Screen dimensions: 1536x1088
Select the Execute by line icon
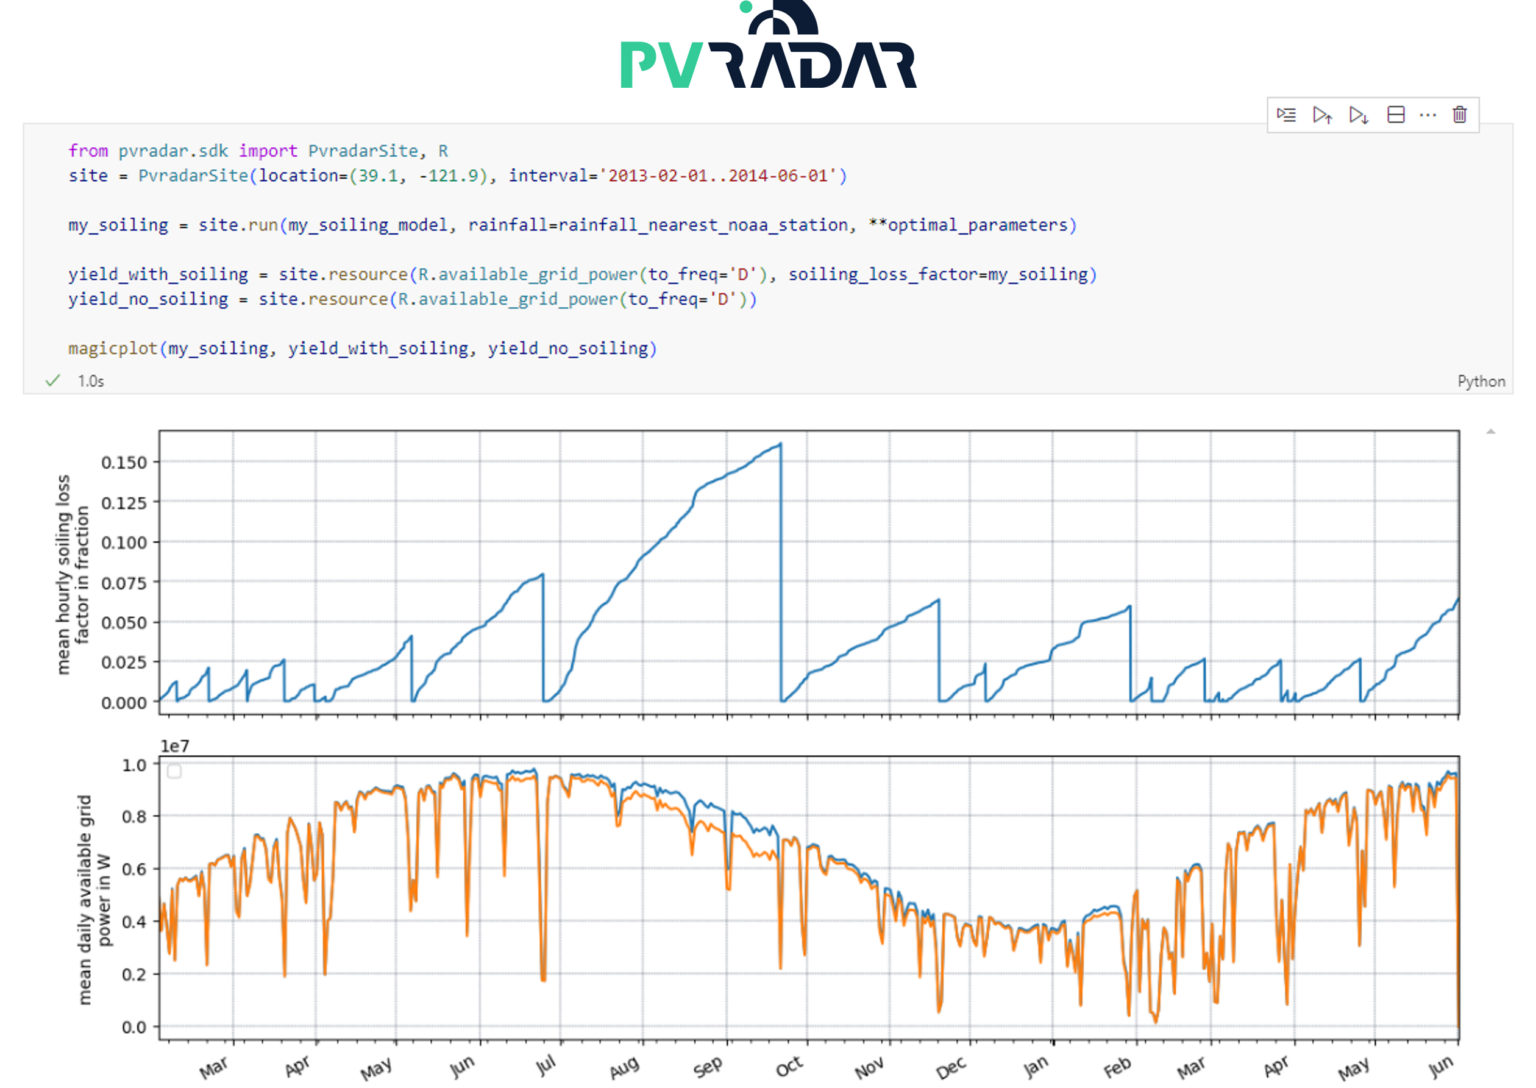pyautogui.click(x=1287, y=115)
